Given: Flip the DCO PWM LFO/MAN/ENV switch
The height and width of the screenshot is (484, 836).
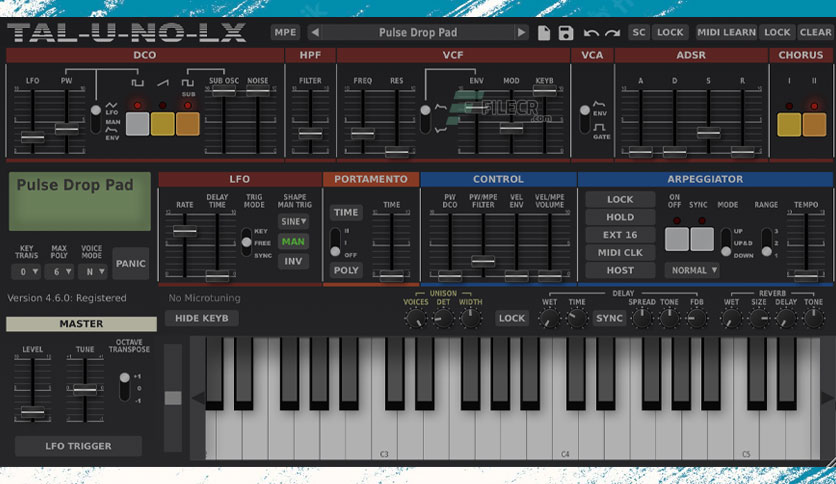Looking at the screenshot, I should (95, 119).
